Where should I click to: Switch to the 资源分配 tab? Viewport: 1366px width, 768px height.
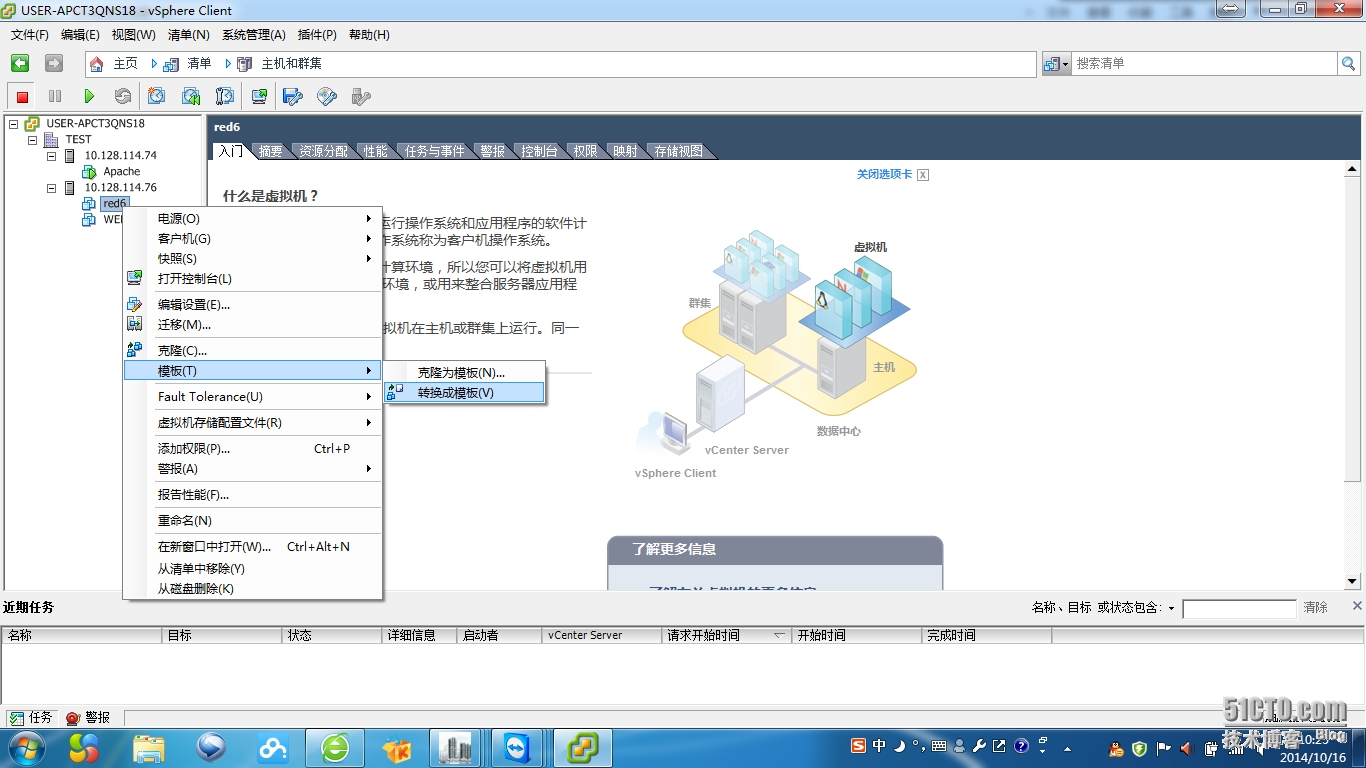324,151
